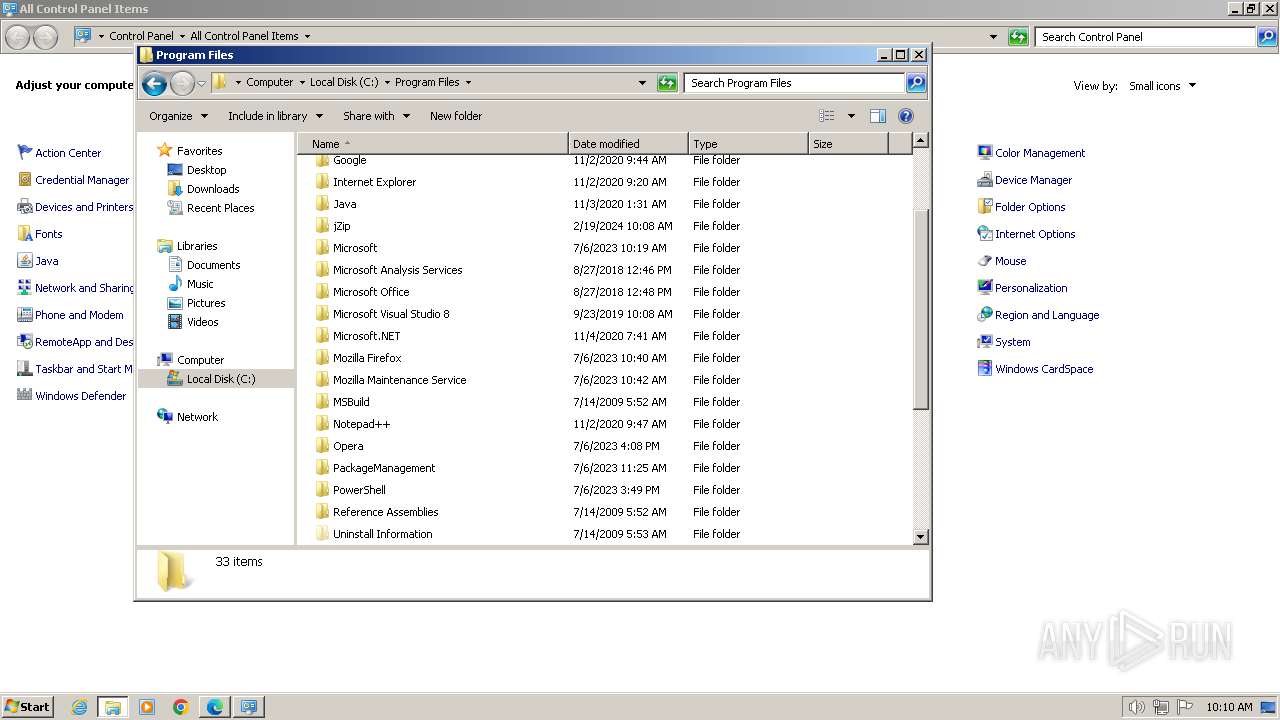Click the scroll down arrow in file list

point(921,537)
